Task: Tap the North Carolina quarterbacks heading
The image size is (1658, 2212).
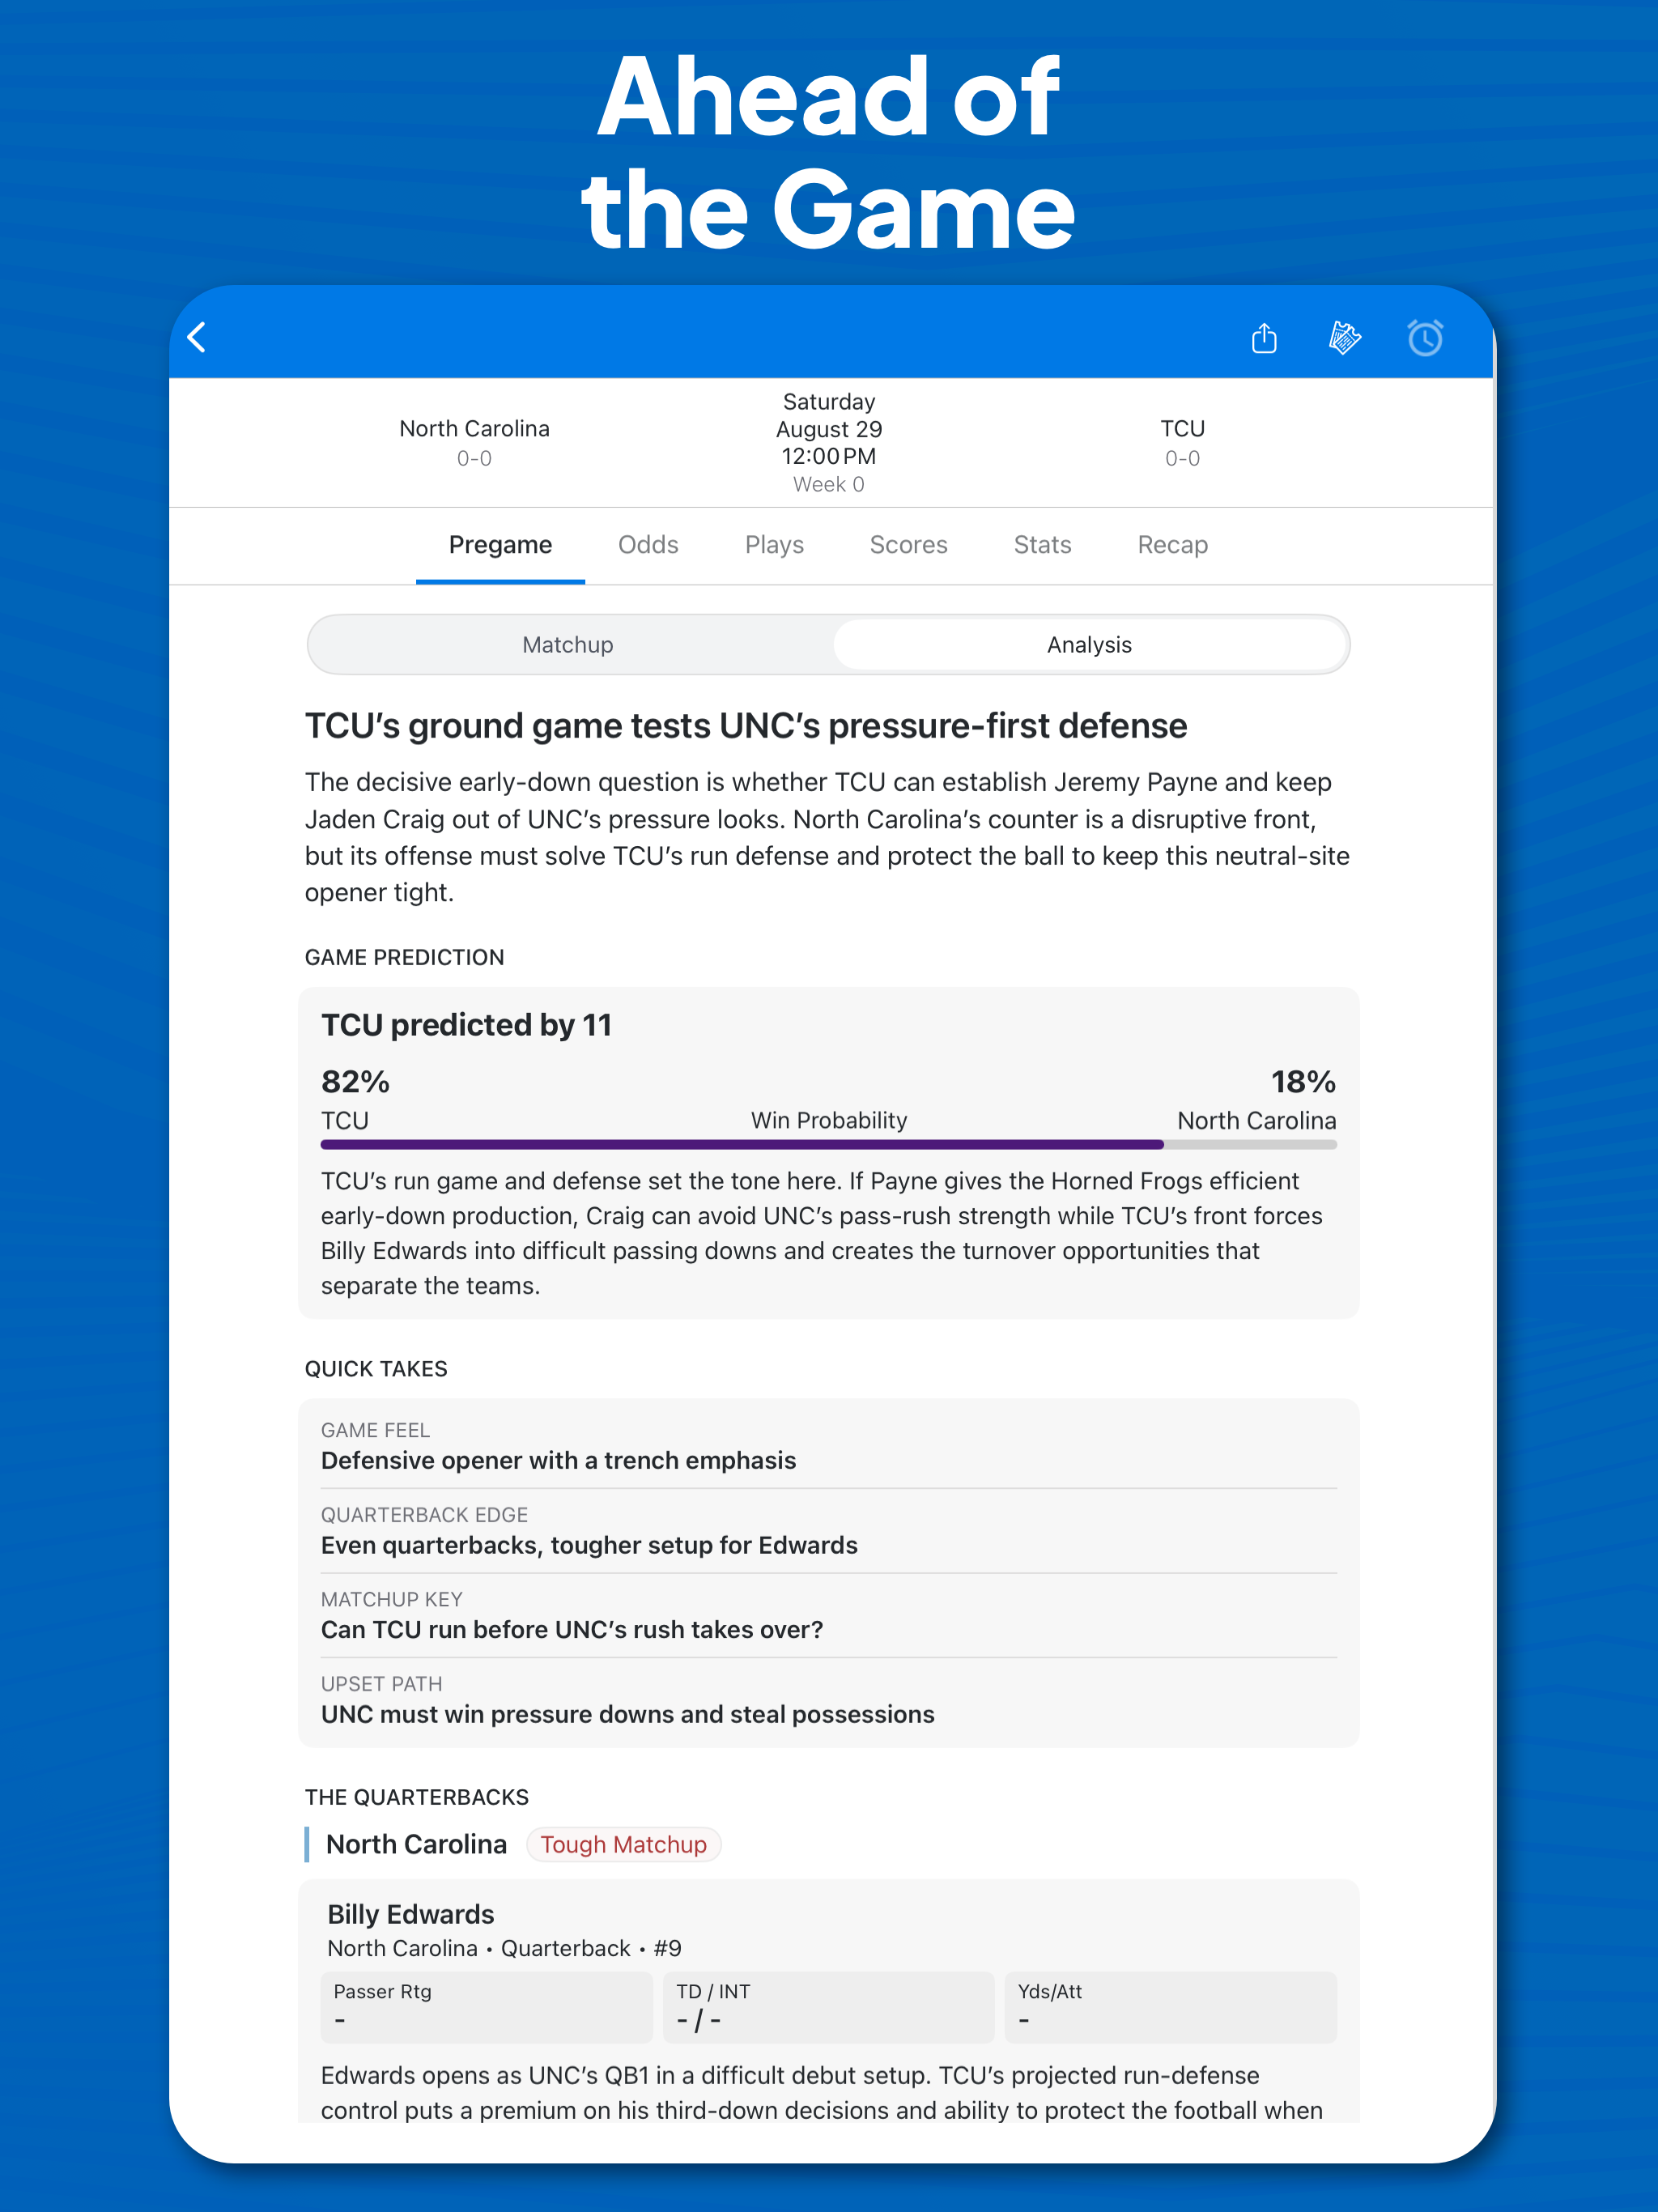Action: (416, 1845)
